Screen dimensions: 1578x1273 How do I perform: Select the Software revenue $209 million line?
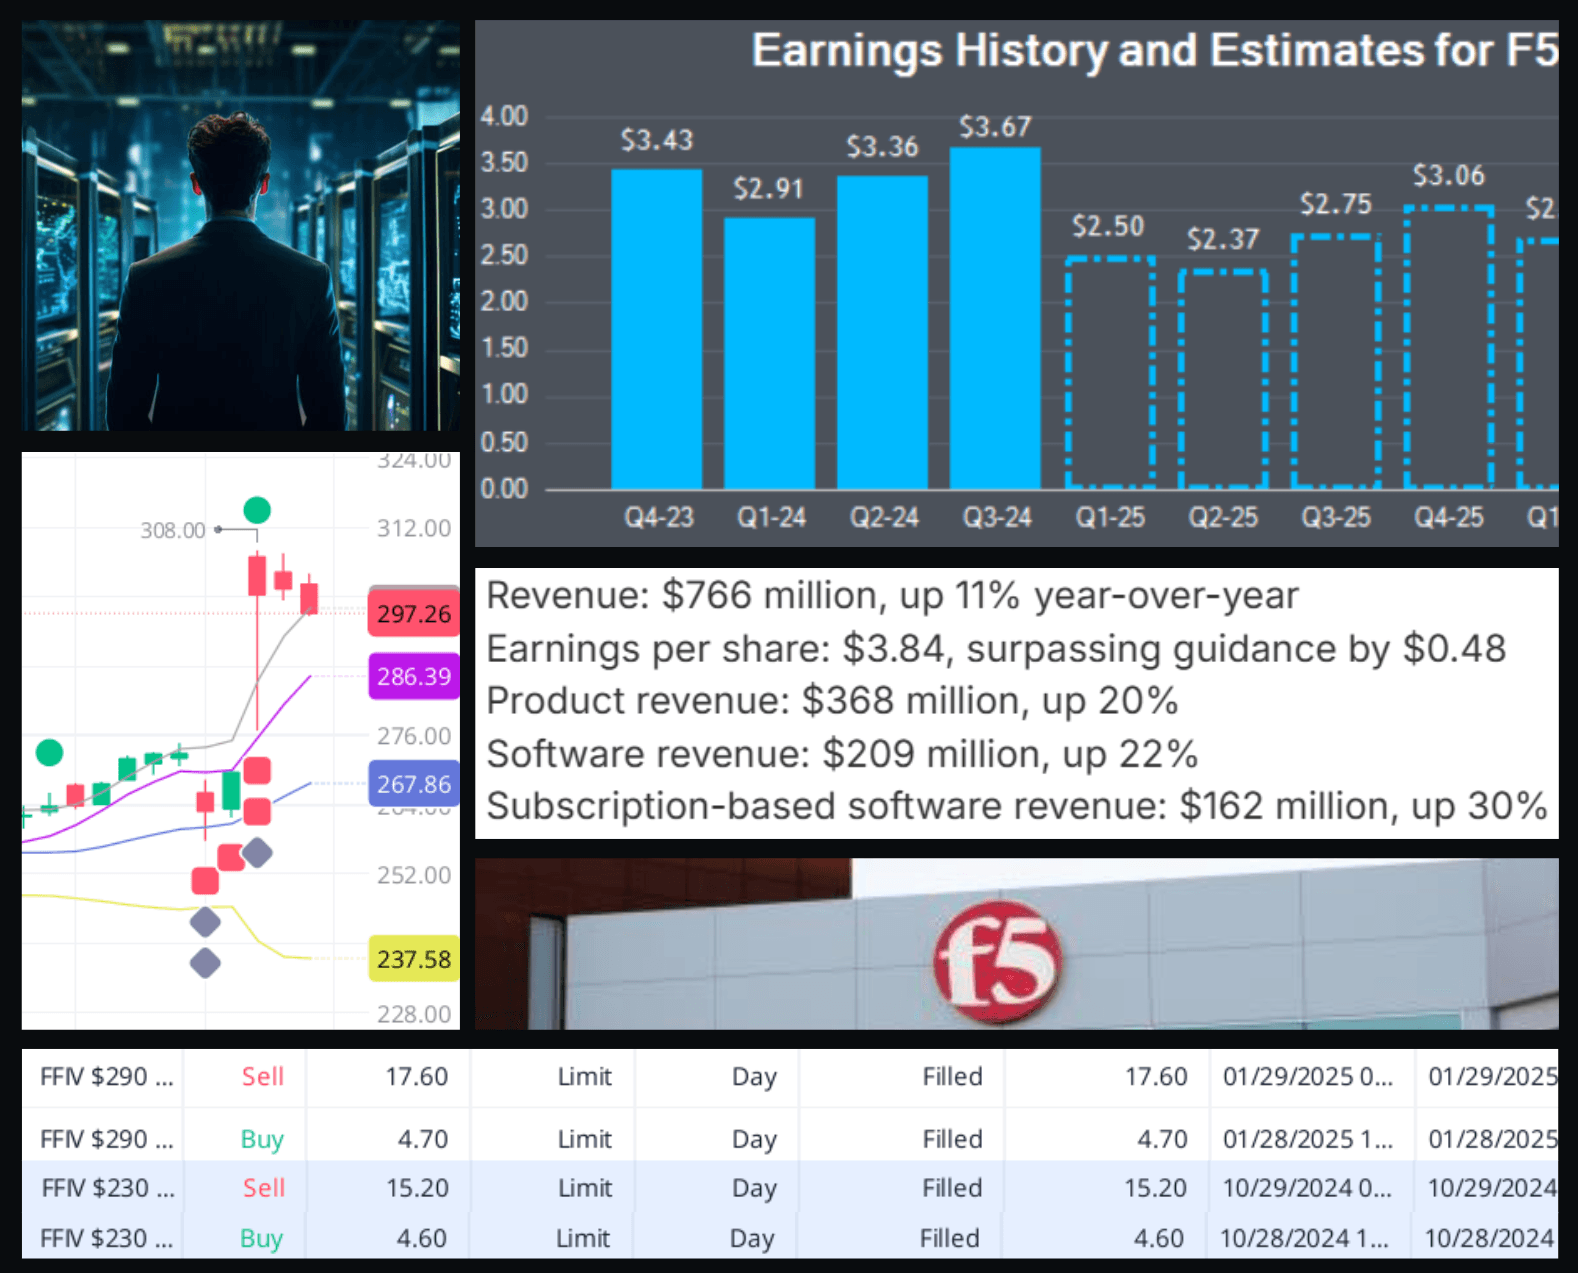coord(842,754)
